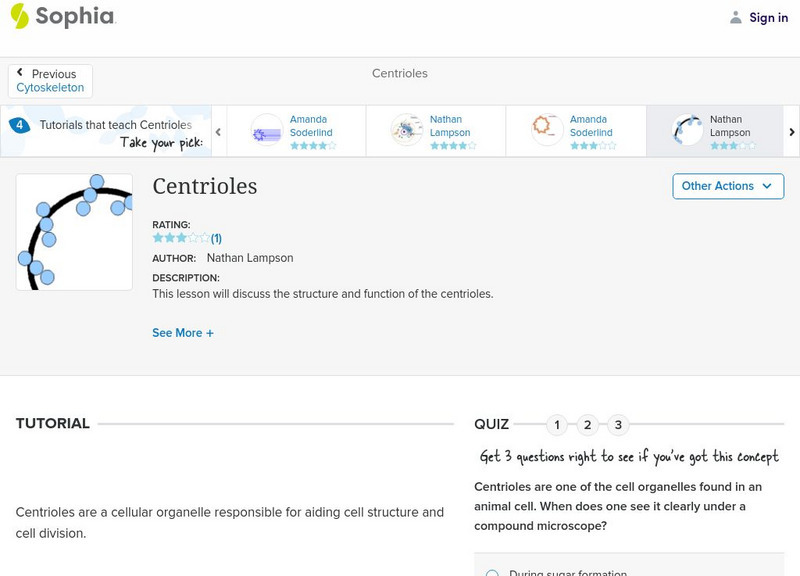Go to quiz question 1

coord(557,425)
